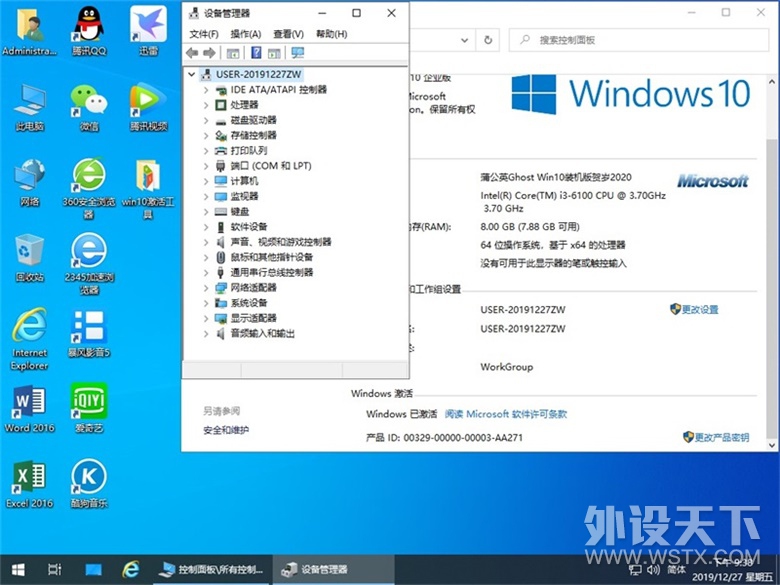The height and width of the screenshot is (585, 780).
Task: Open the 帮助(H) menu
Action: click(331, 34)
